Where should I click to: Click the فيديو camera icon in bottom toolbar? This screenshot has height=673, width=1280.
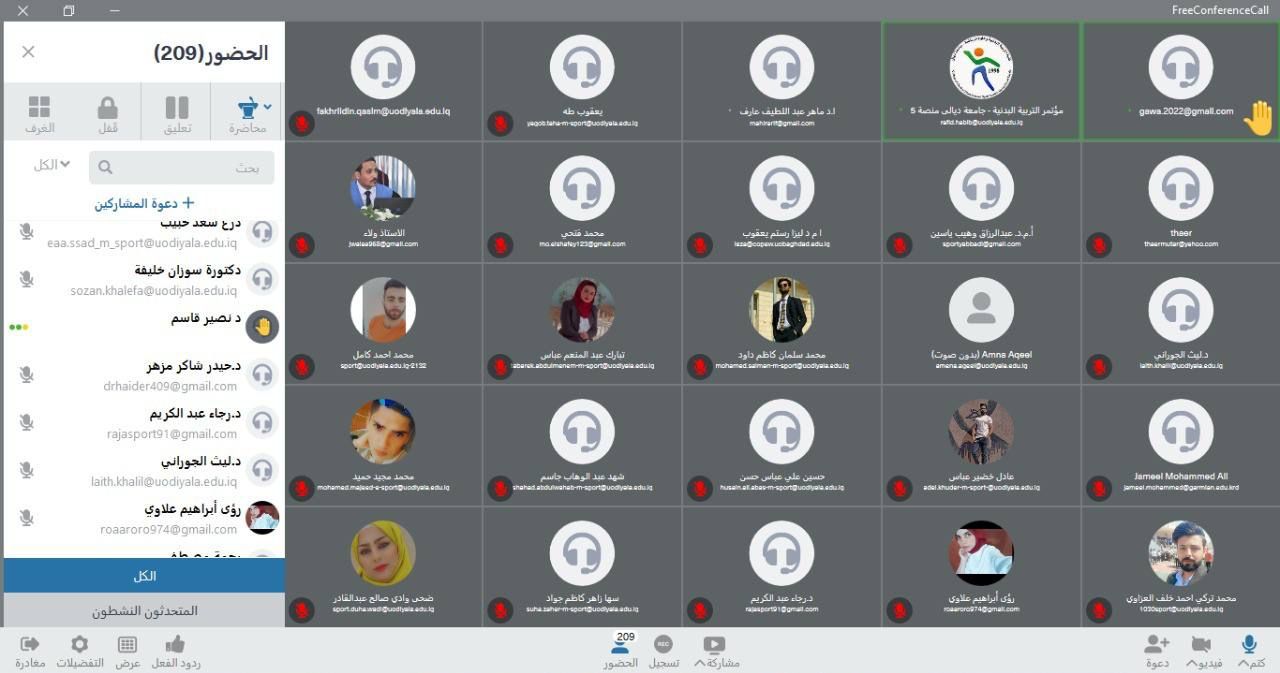click(x=1201, y=645)
